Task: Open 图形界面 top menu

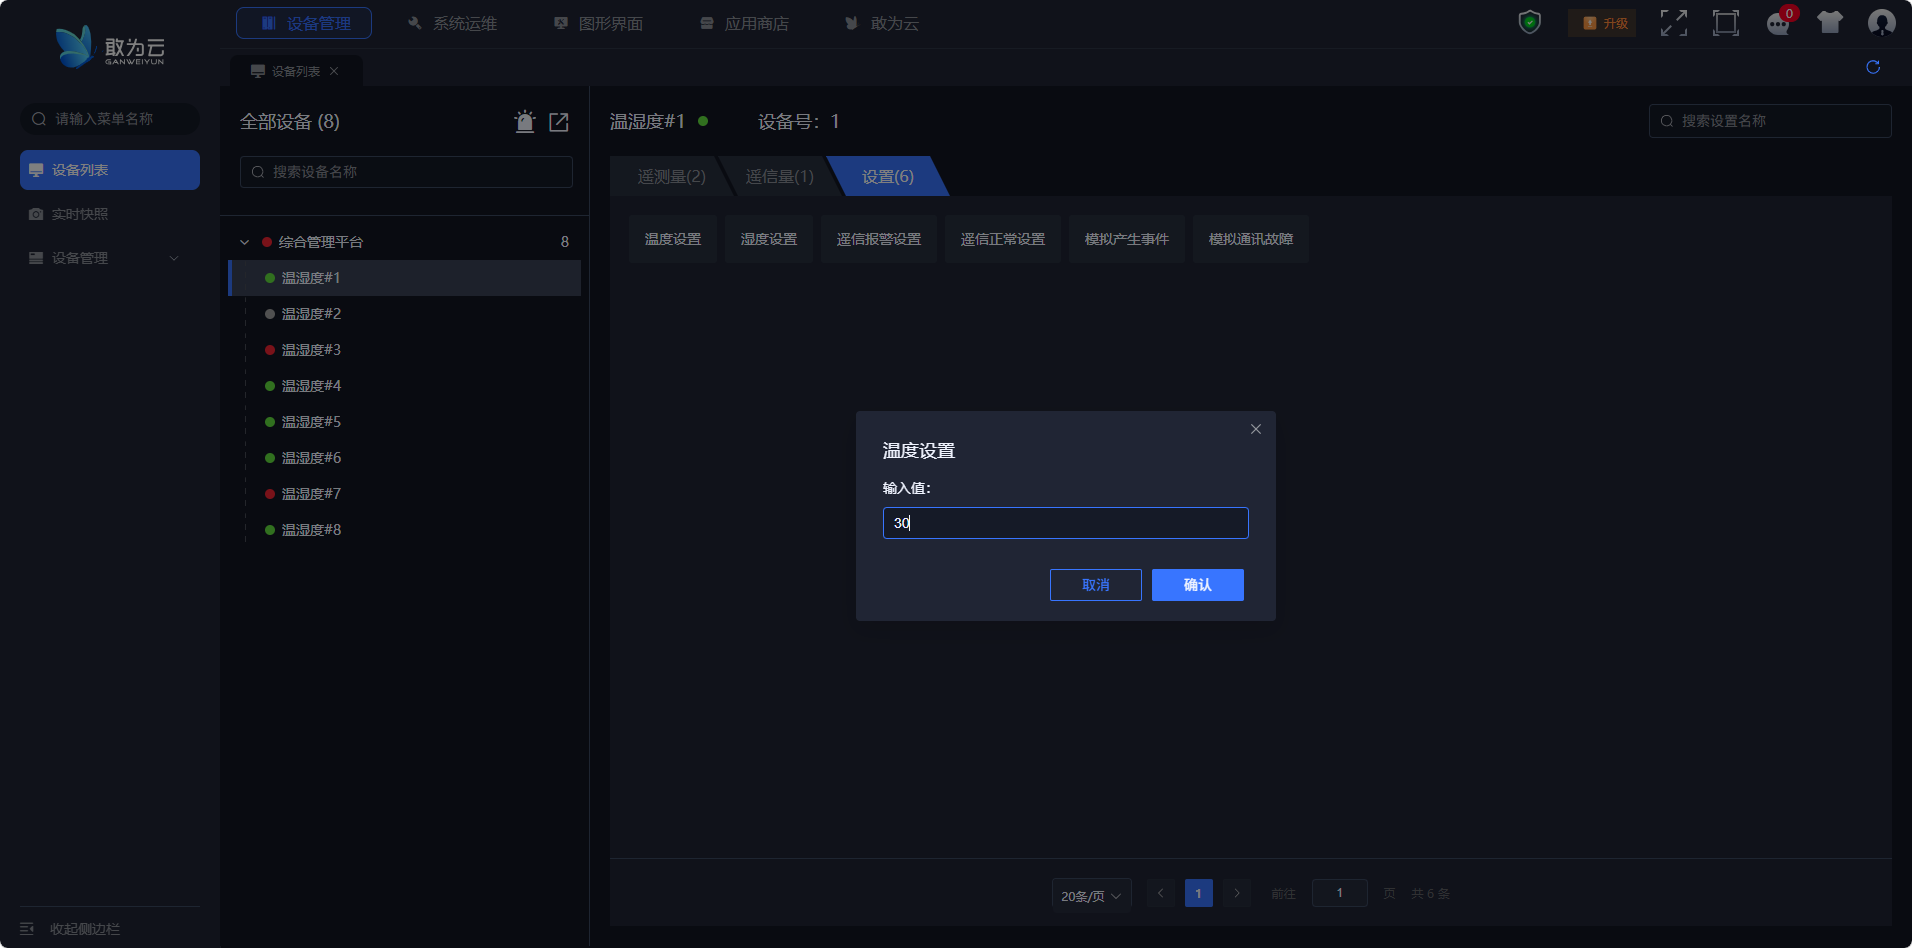Action: pos(598,23)
